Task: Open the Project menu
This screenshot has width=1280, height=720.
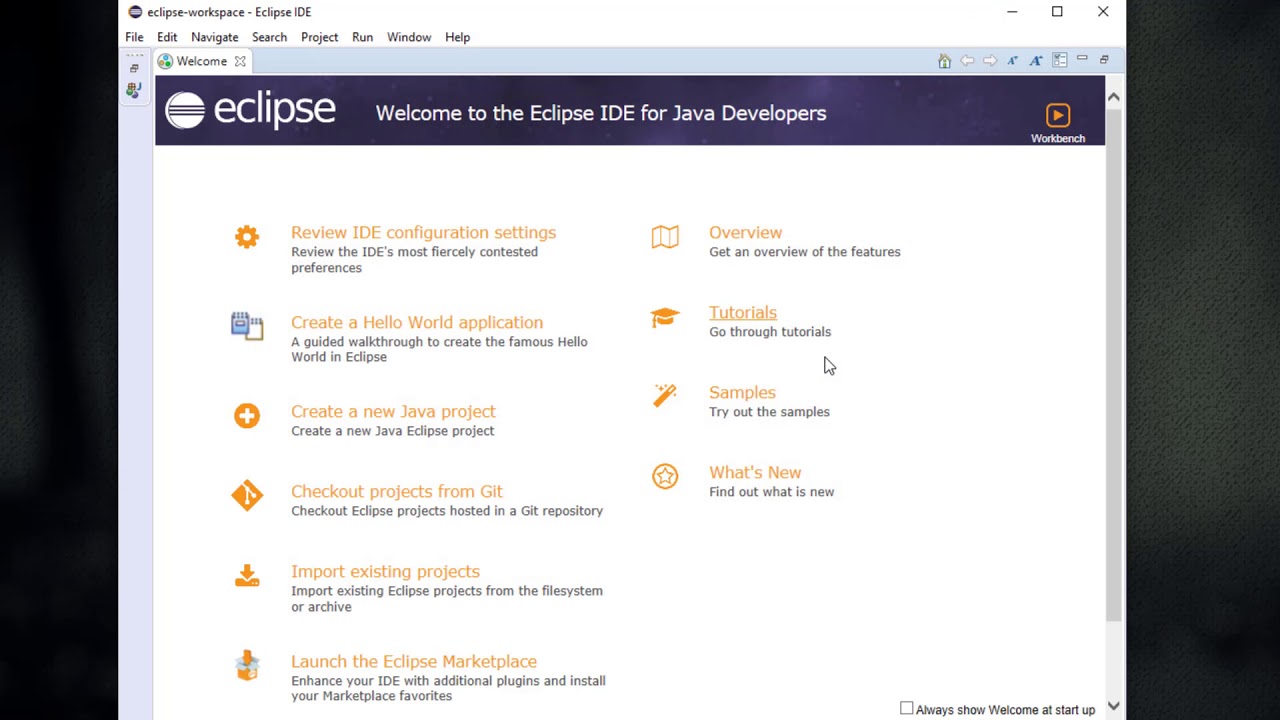Action: click(x=320, y=37)
